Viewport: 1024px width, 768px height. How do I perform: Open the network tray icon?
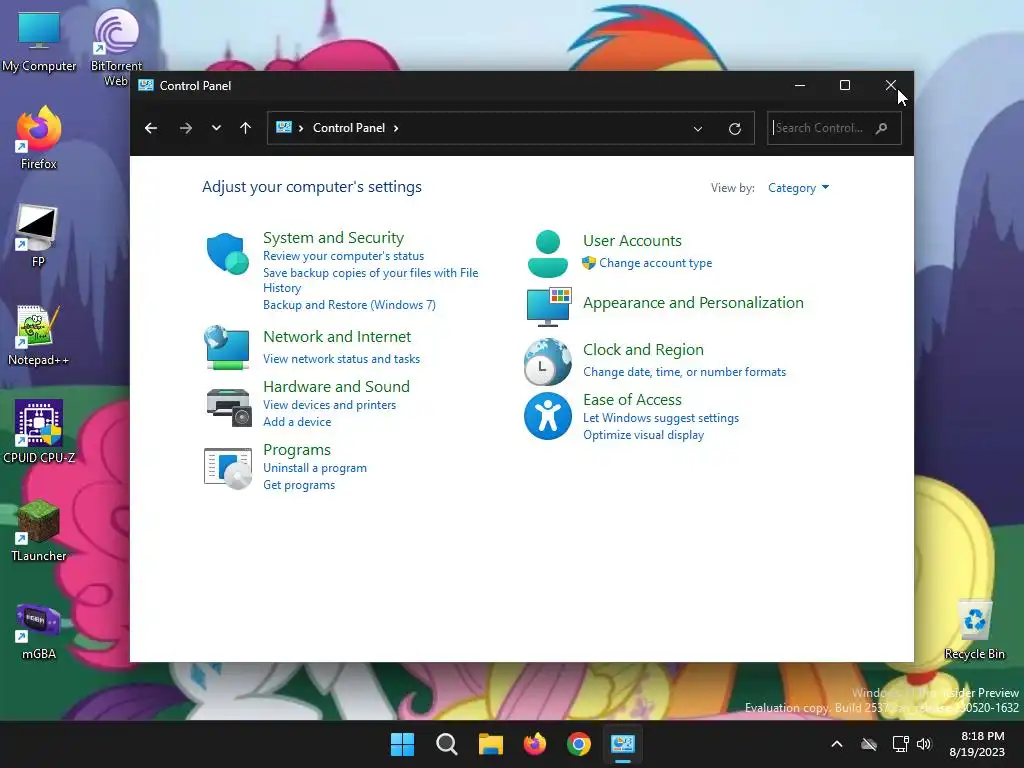click(901, 744)
